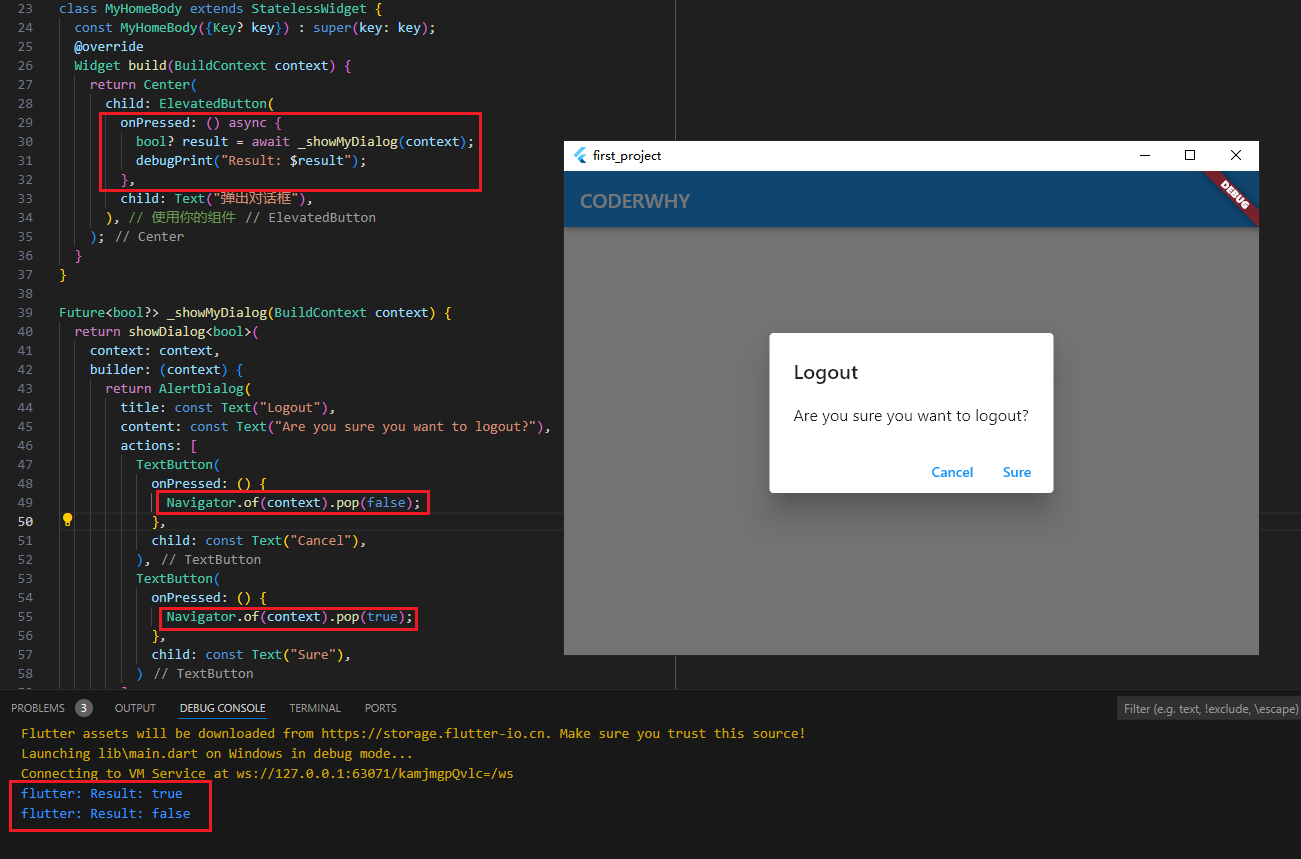Click the 'first_project' window title text
The width and height of the screenshot is (1301, 859).
coord(627,156)
